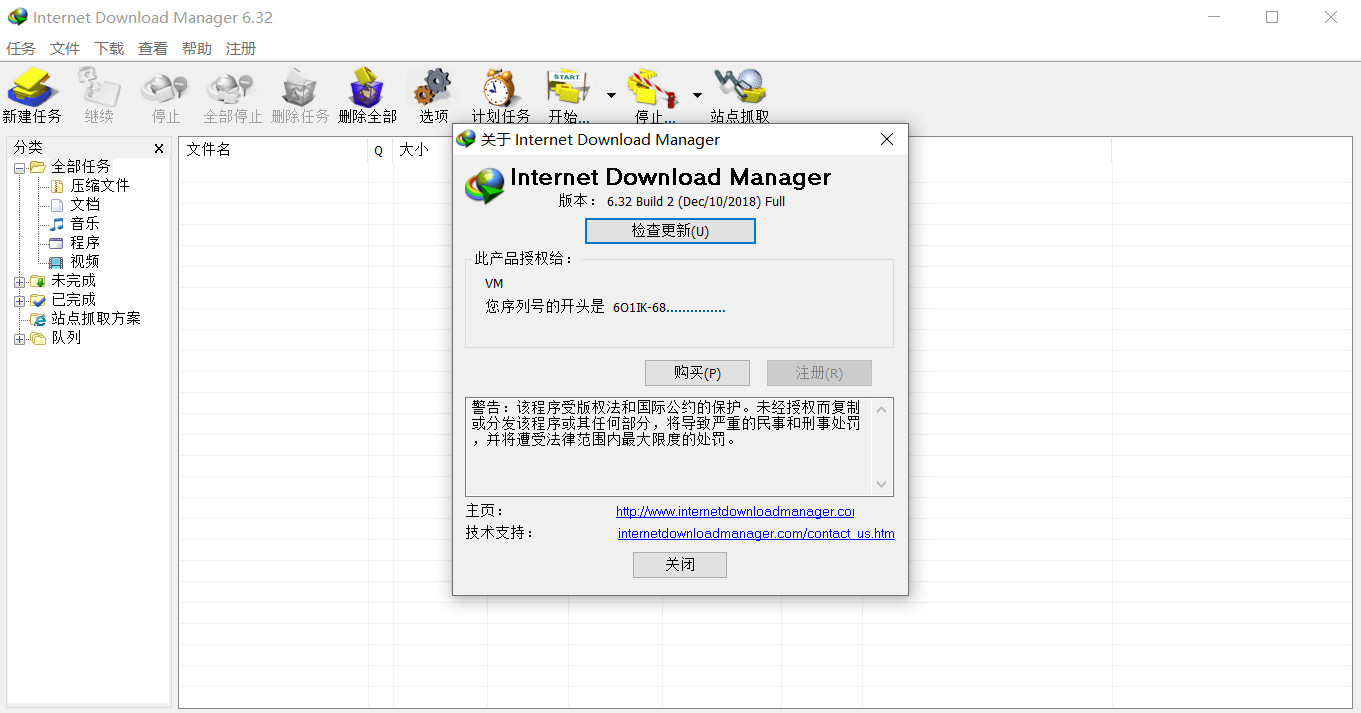This screenshot has height=713, width=1361.
Task: Click the 检查更新(U) button
Action: (x=670, y=231)
